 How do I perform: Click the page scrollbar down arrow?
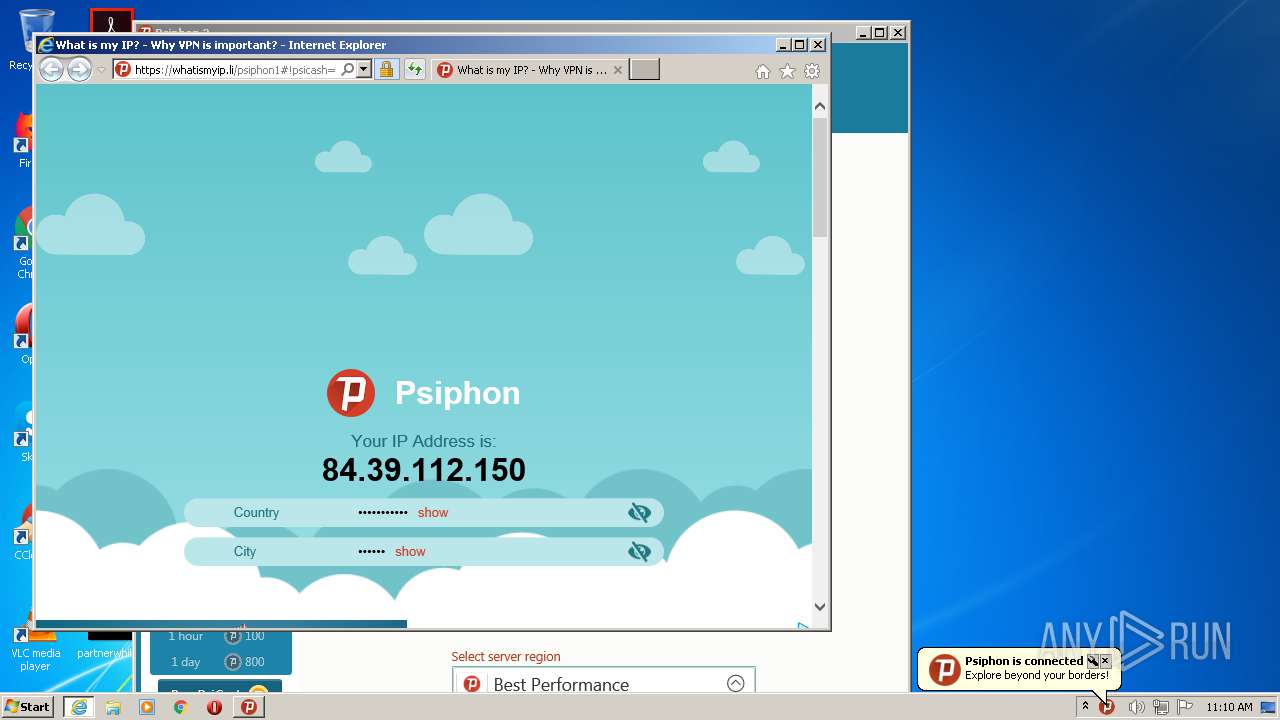click(x=820, y=606)
